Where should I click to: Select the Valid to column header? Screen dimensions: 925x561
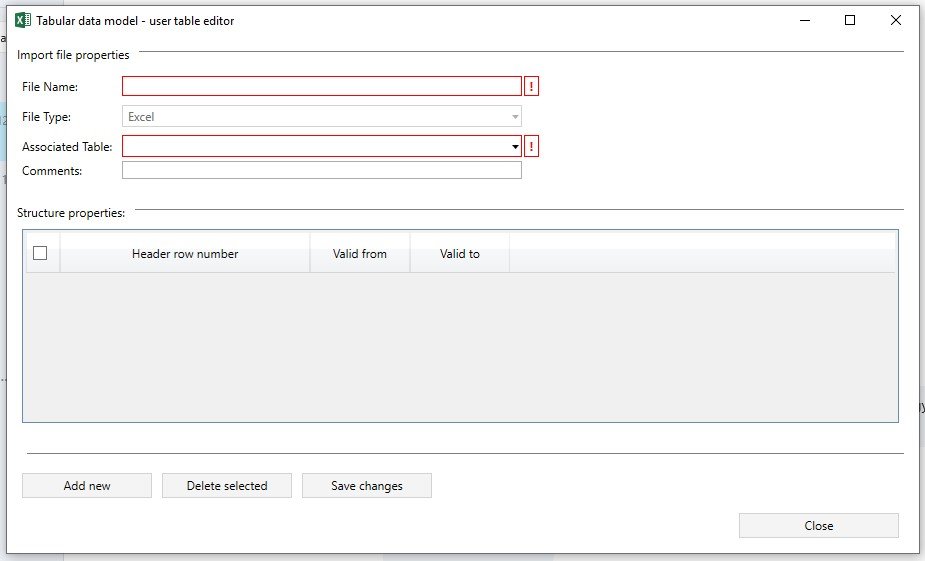click(x=460, y=254)
